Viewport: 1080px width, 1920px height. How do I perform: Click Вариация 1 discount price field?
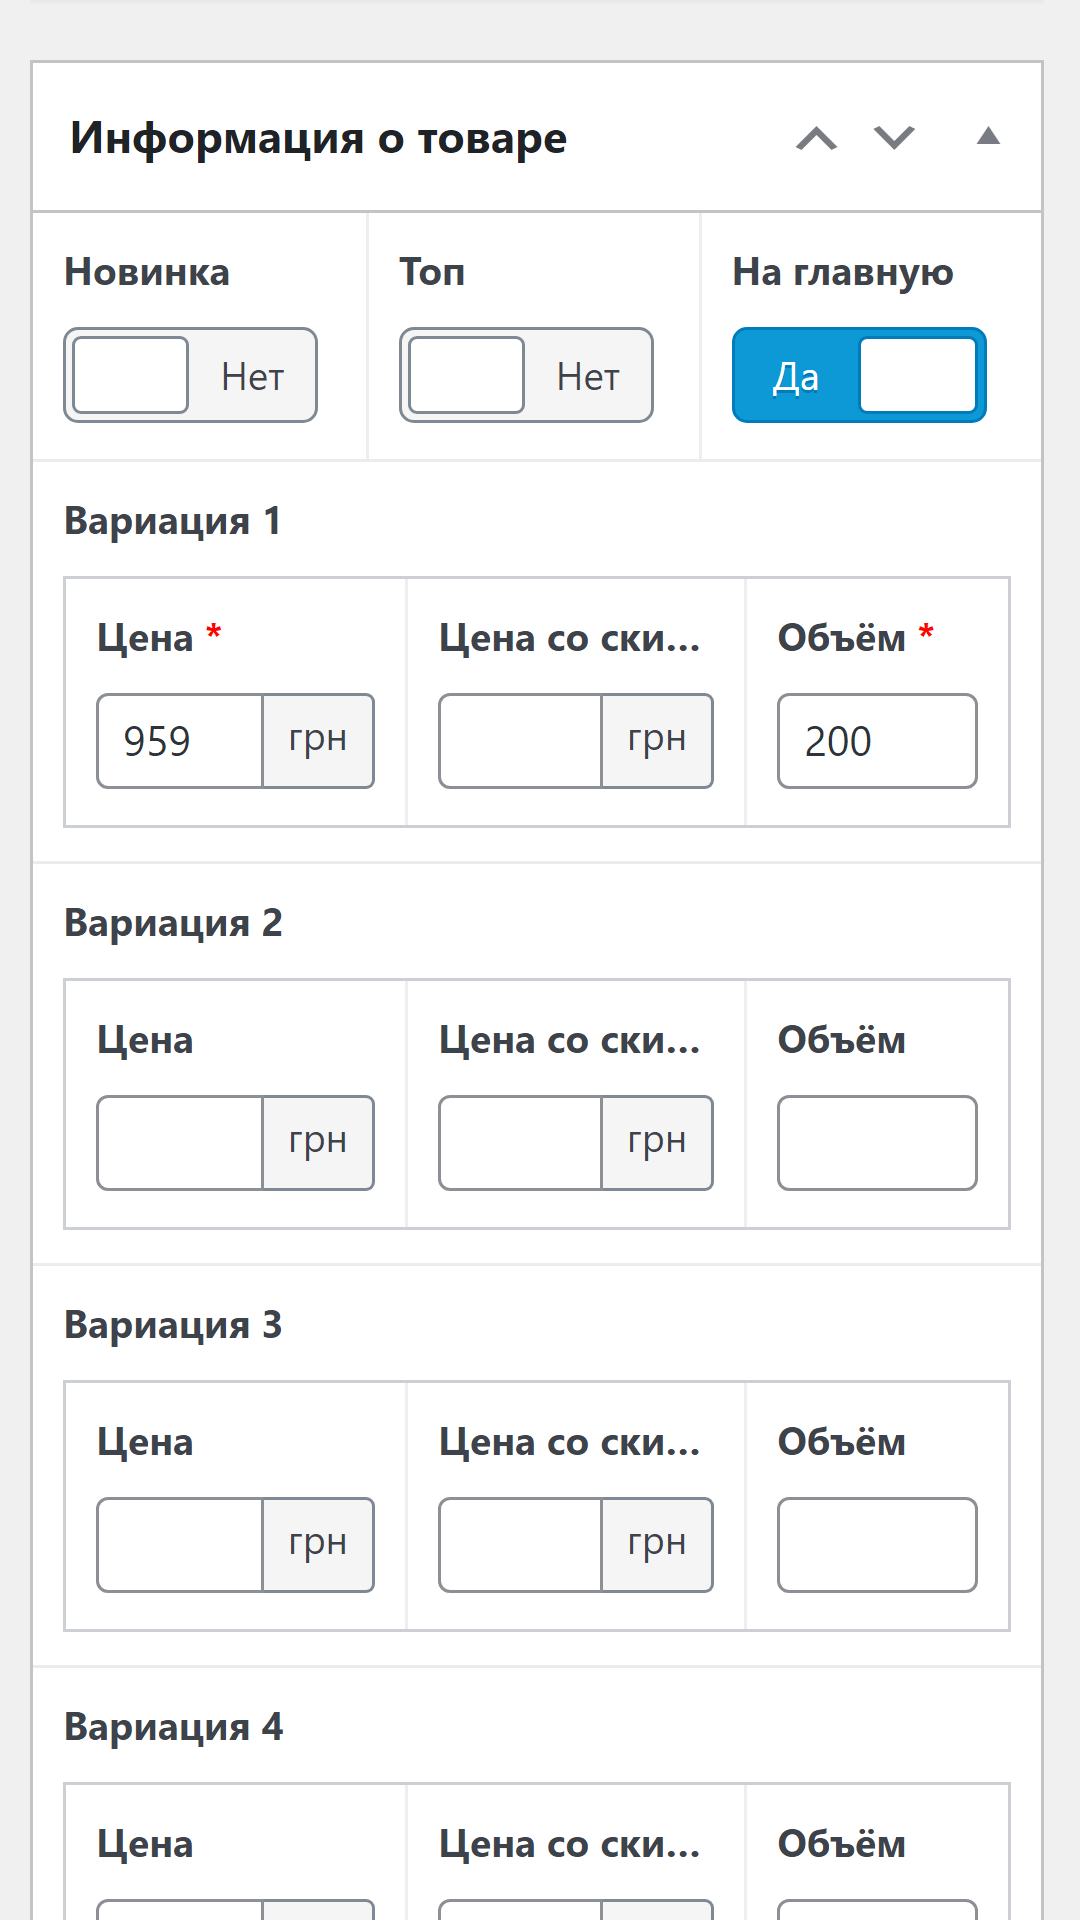520,741
